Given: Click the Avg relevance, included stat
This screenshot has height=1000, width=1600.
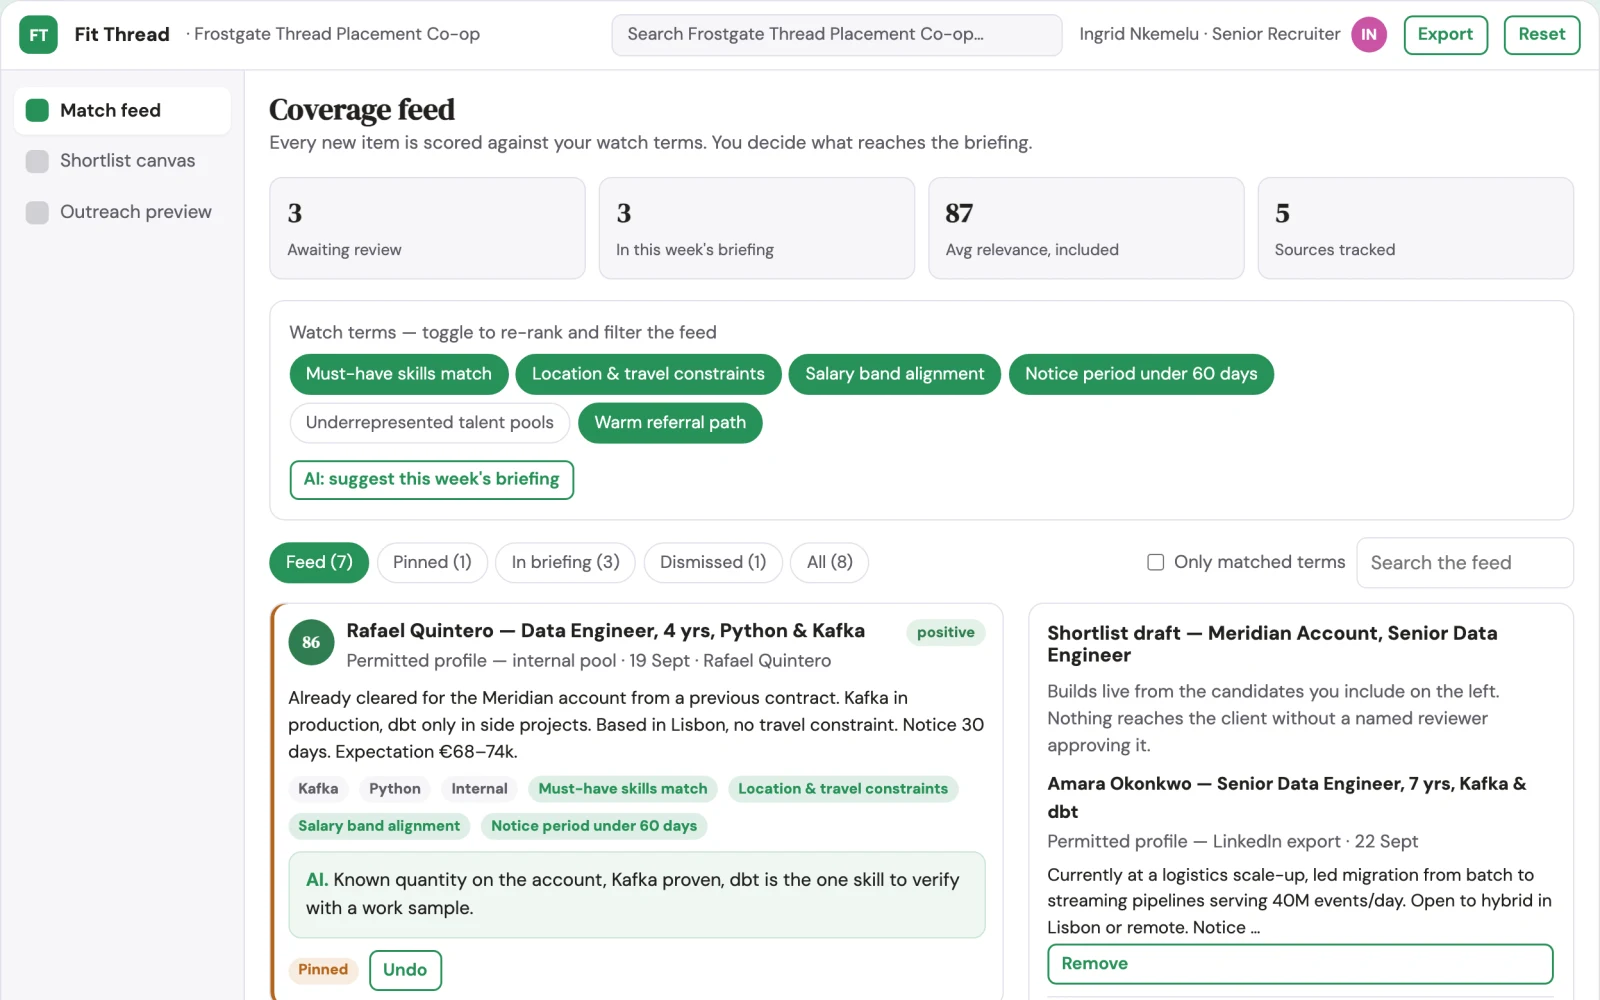Looking at the screenshot, I should pyautogui.click(x=1086, y=228).
